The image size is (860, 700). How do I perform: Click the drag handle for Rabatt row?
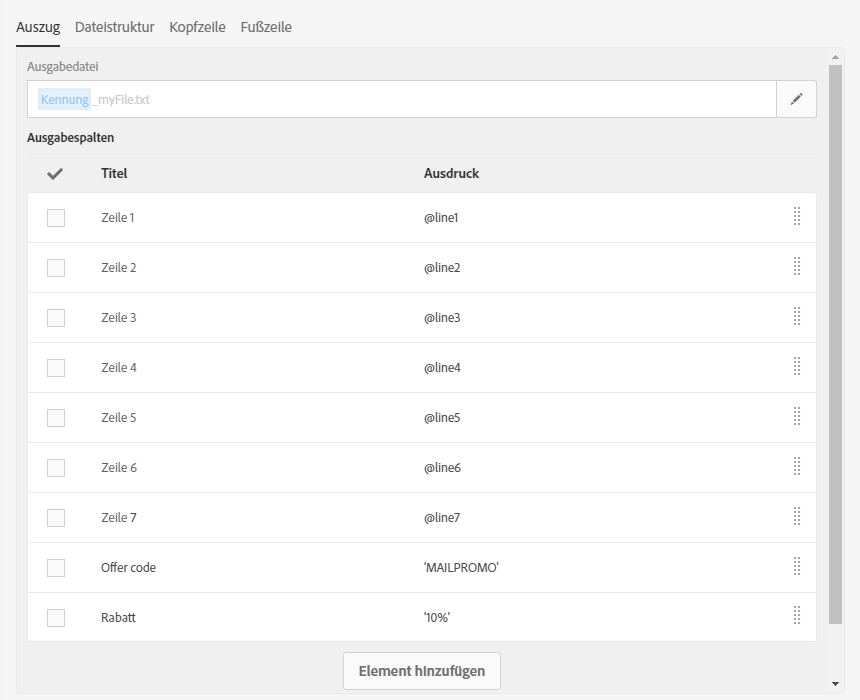[x=797, y=616]
